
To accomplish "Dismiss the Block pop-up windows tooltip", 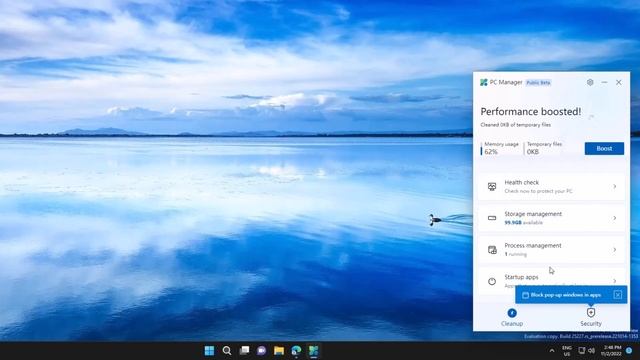I will [618, 295].
